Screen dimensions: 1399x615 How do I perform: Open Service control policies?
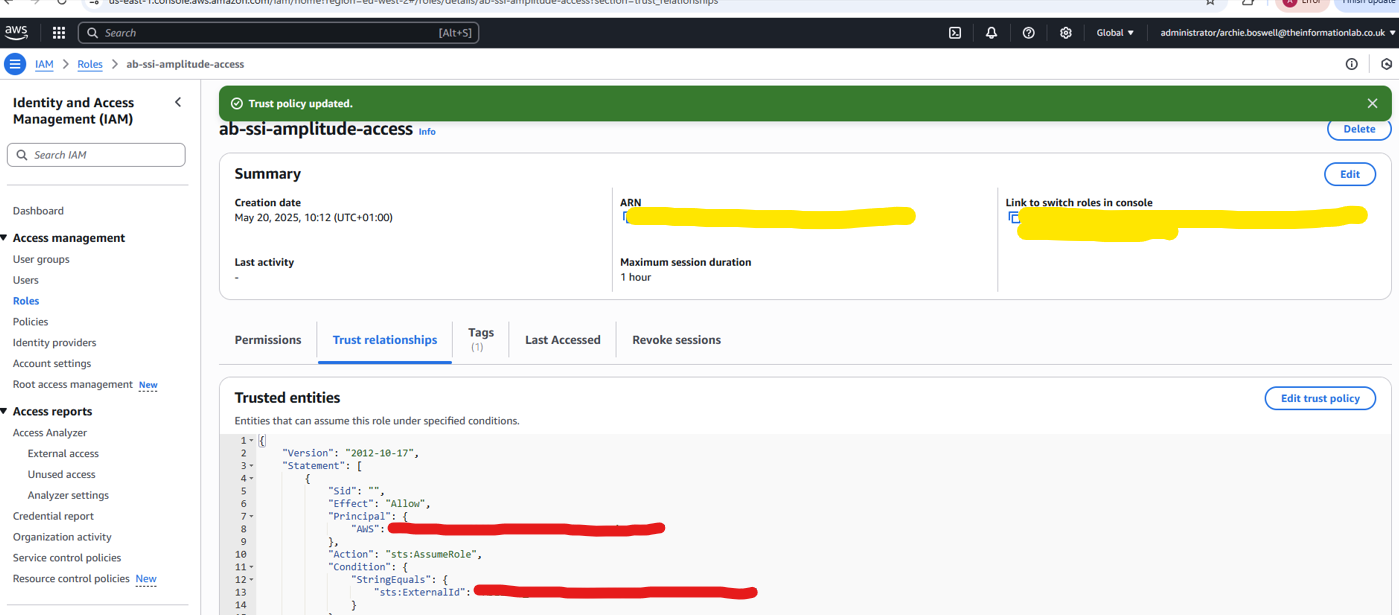coord(67,559)
